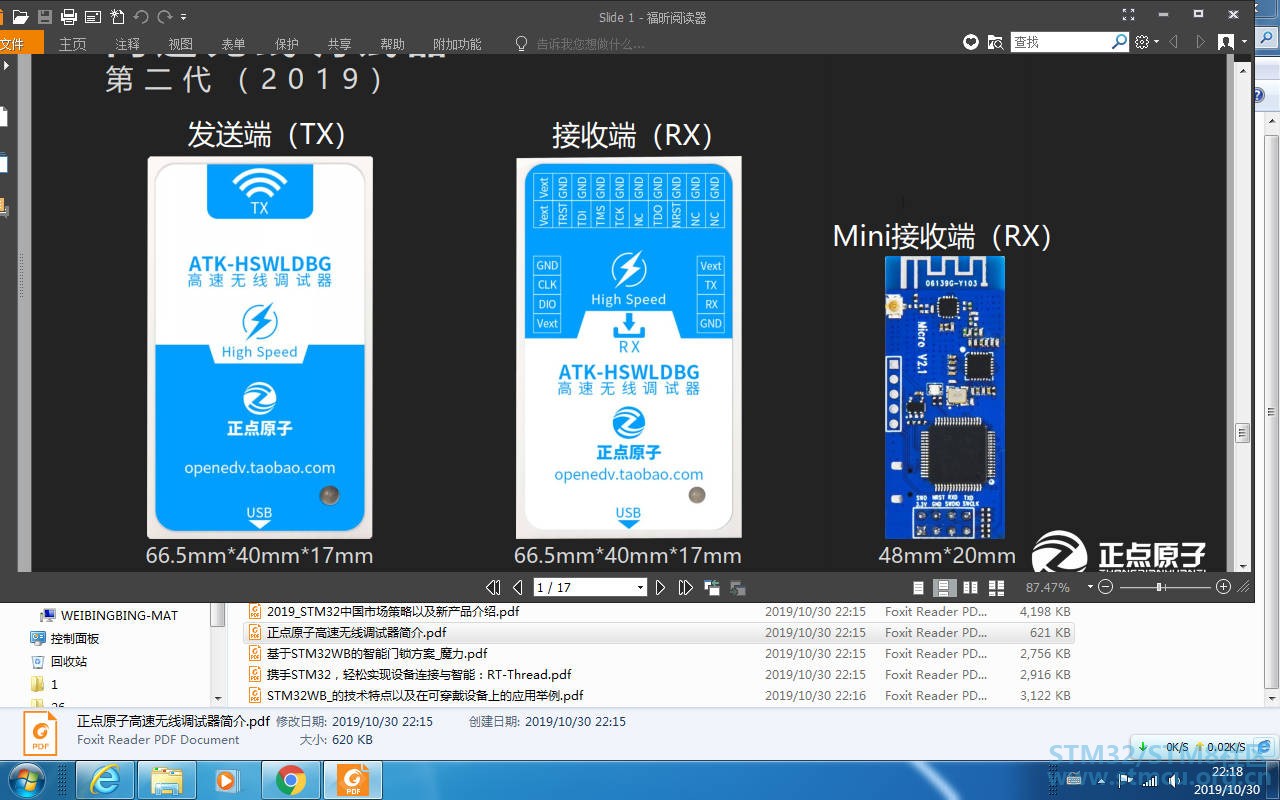The image size is (1280, 800).
Task: Jump to the first page
Action: pos(493,587)
